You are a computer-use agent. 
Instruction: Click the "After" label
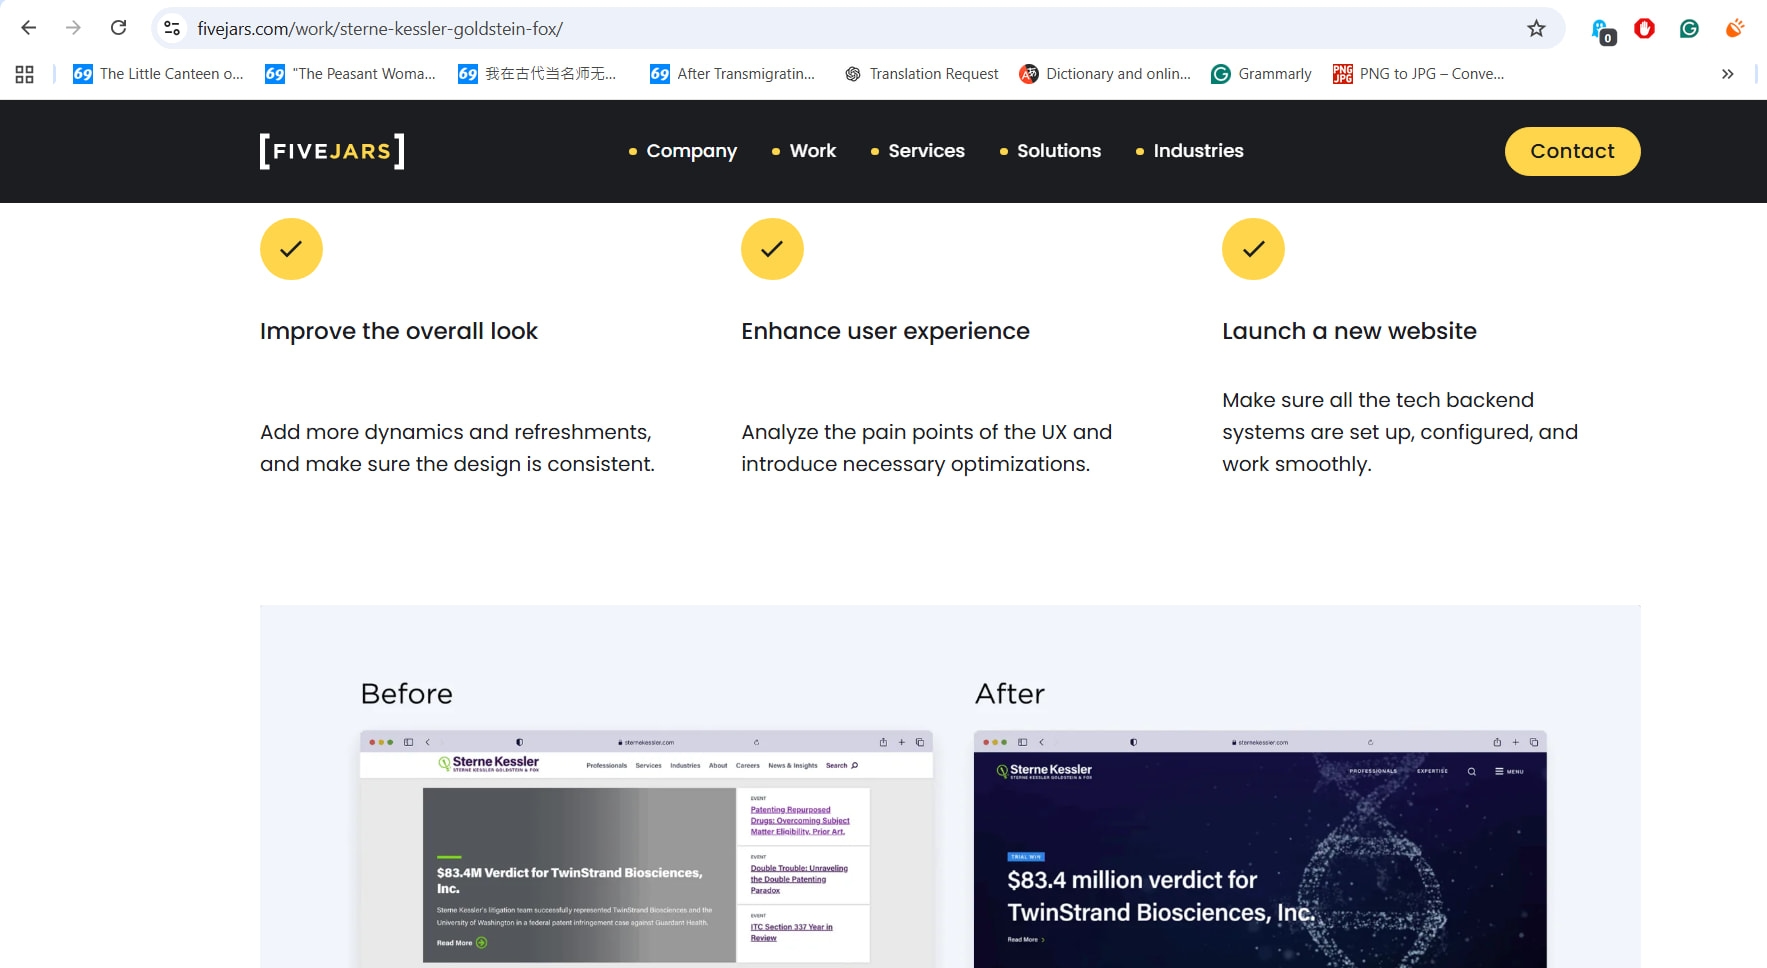pos(1010,694)
